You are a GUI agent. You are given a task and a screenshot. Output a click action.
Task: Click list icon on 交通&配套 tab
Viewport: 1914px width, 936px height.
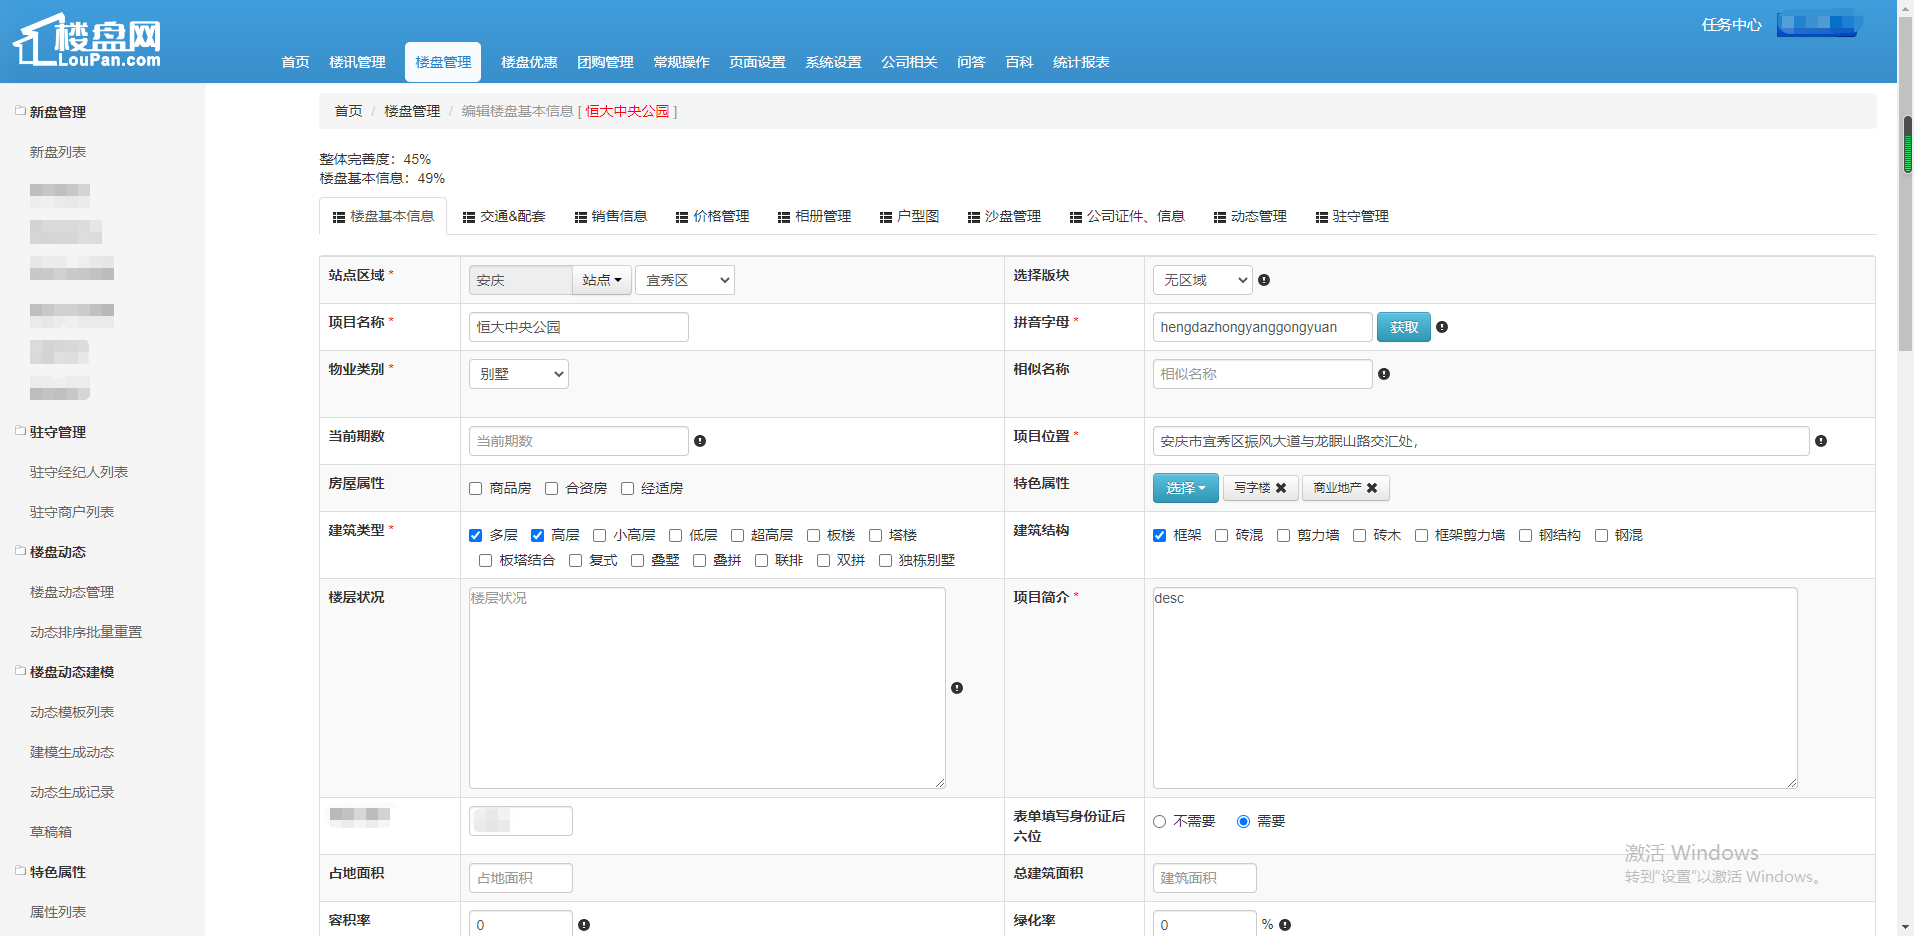tap(469, 217)
